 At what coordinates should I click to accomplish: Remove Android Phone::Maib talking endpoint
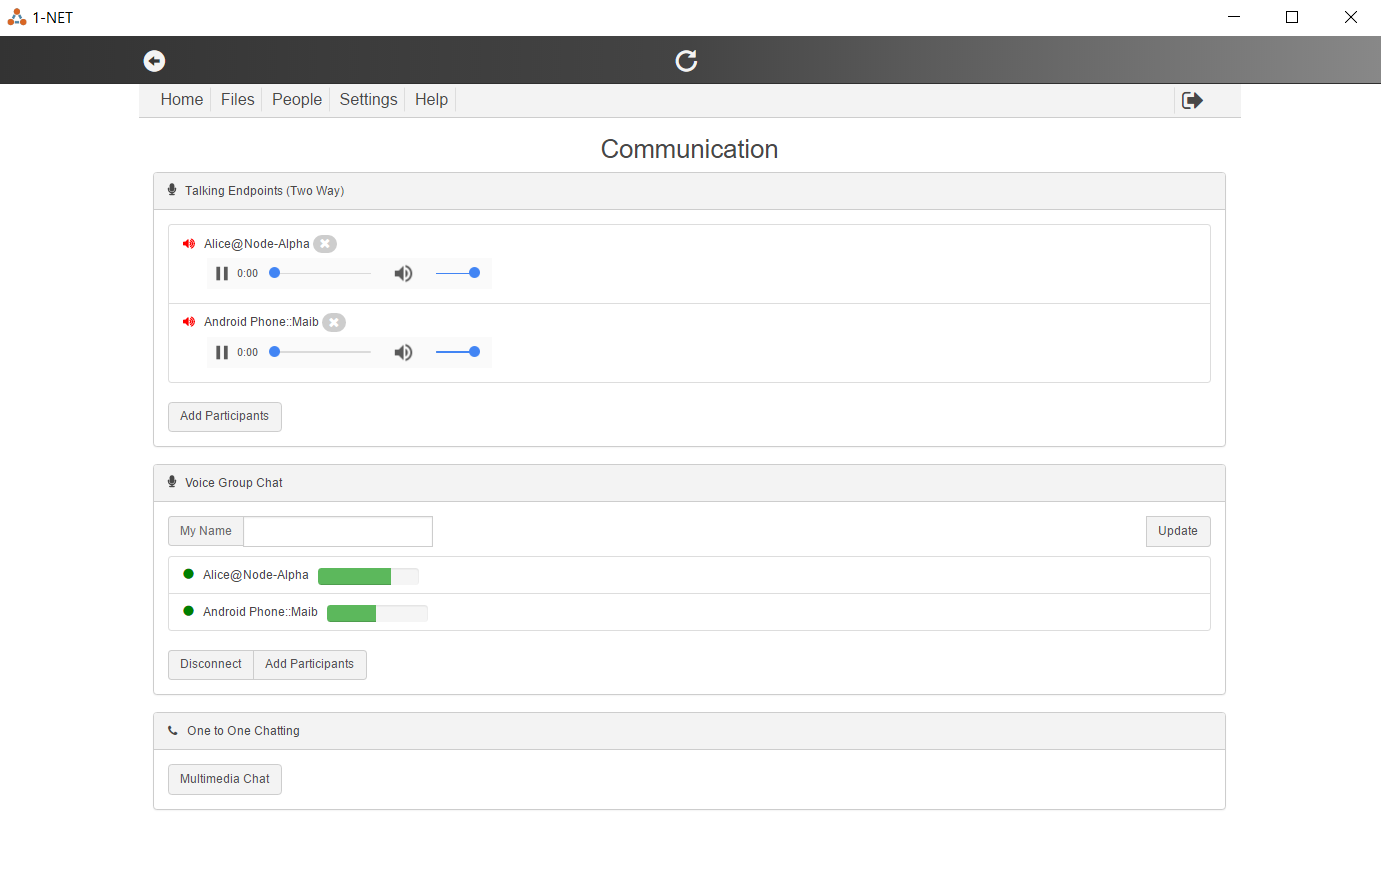coord(334,322)
